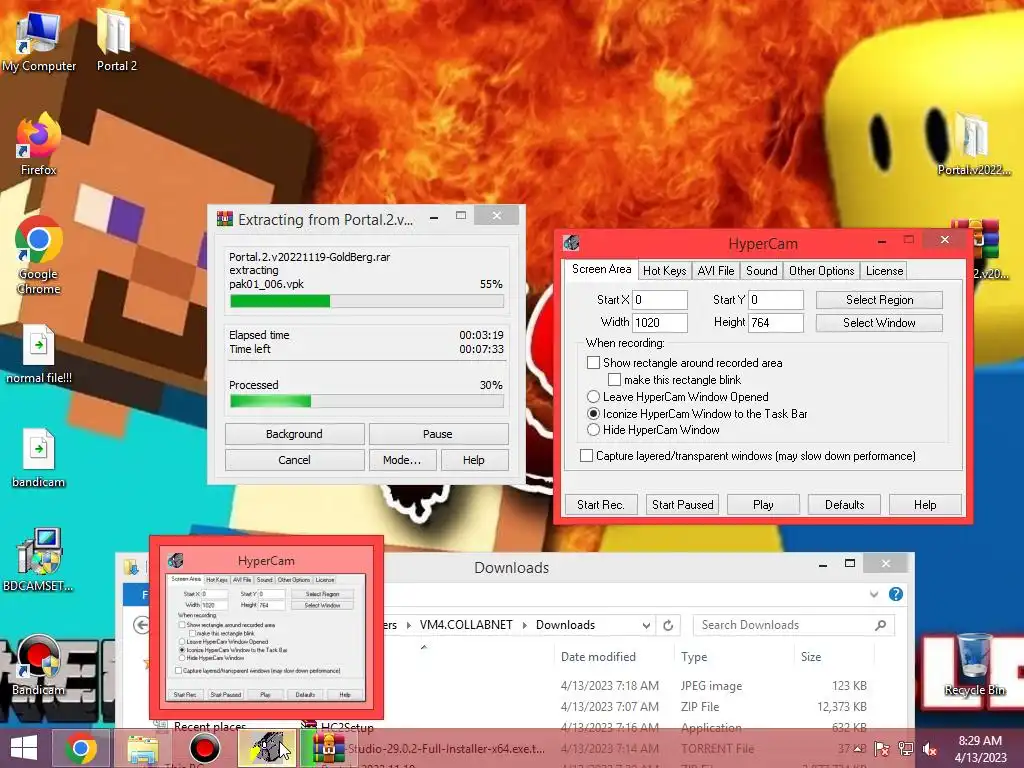This screenshot has width=1024, height=768.
Task: Expand the Downloads address bar dropdown
Action: (646, 626)
